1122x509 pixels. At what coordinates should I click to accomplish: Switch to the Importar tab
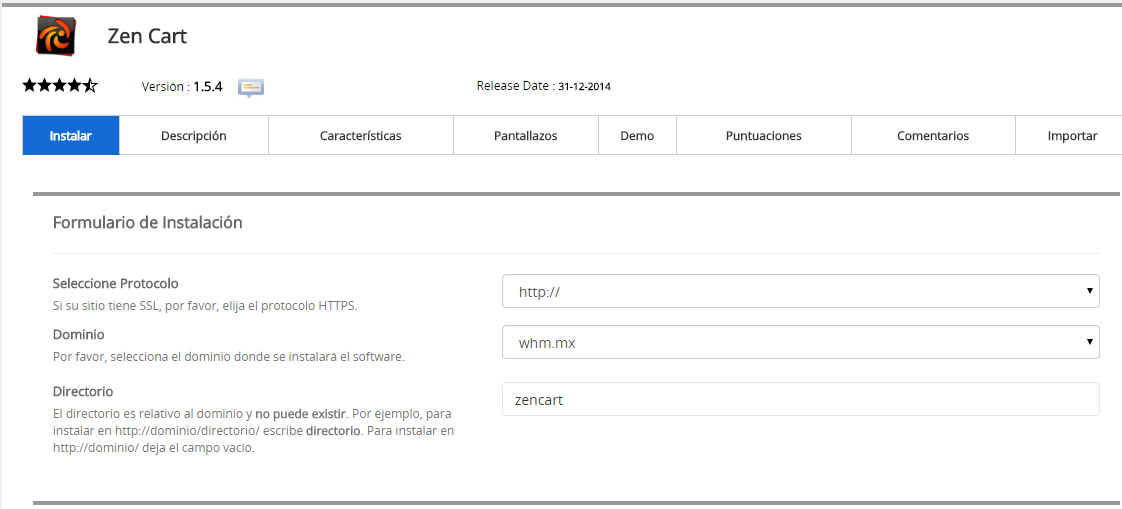point(1072,136)
